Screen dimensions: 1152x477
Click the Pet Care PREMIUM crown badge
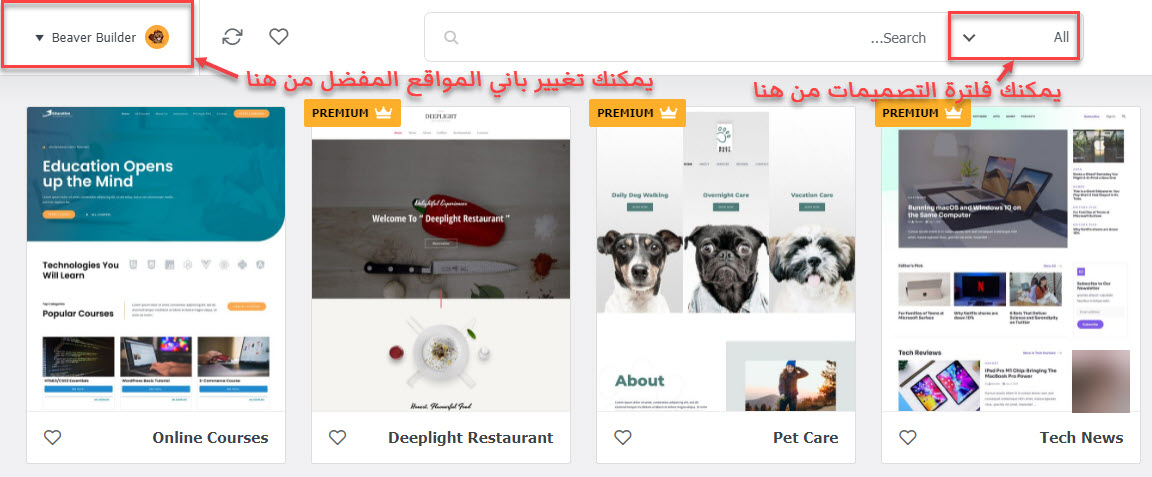point(638,113)
